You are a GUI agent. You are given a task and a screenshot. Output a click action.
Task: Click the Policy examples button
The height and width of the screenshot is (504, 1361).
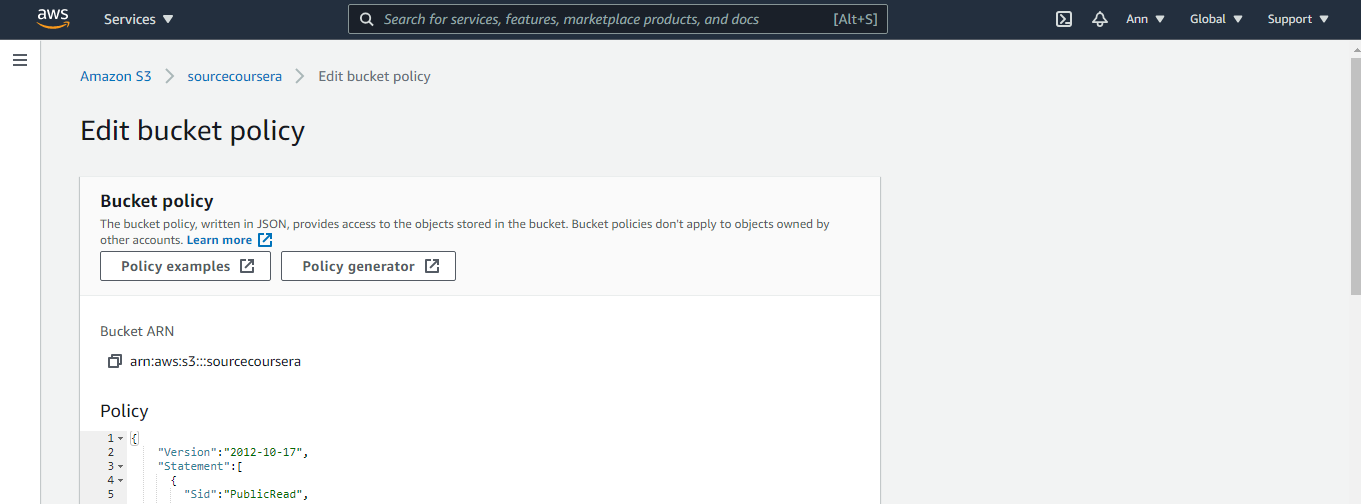[186, 266]
